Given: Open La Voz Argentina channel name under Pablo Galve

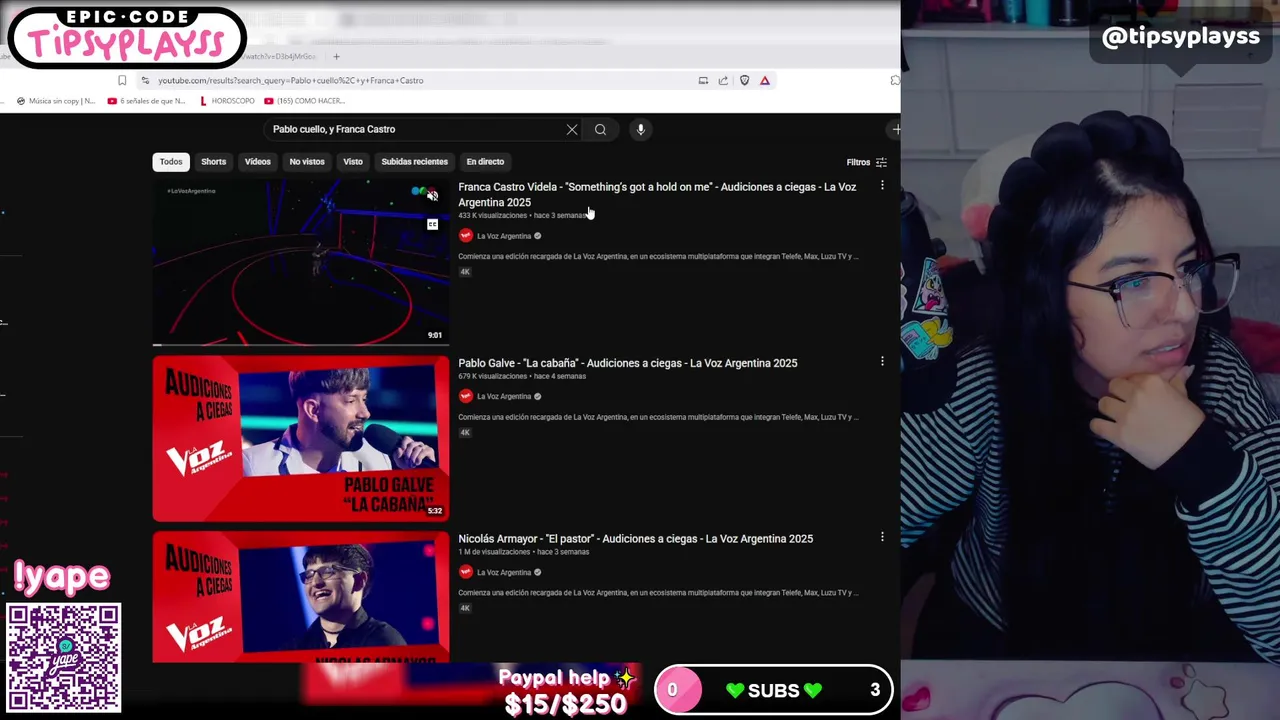Looking at the screenshot, I should (504, 396).
